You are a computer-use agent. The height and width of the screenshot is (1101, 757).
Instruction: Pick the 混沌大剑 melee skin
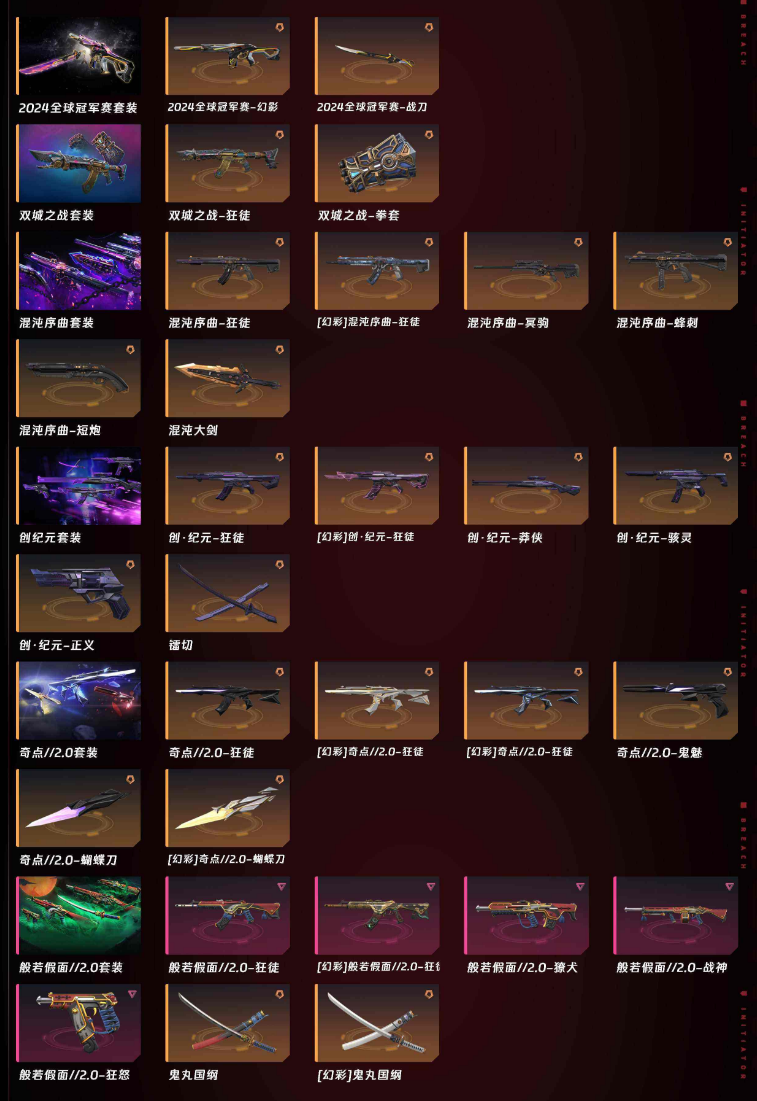[228, 378]
